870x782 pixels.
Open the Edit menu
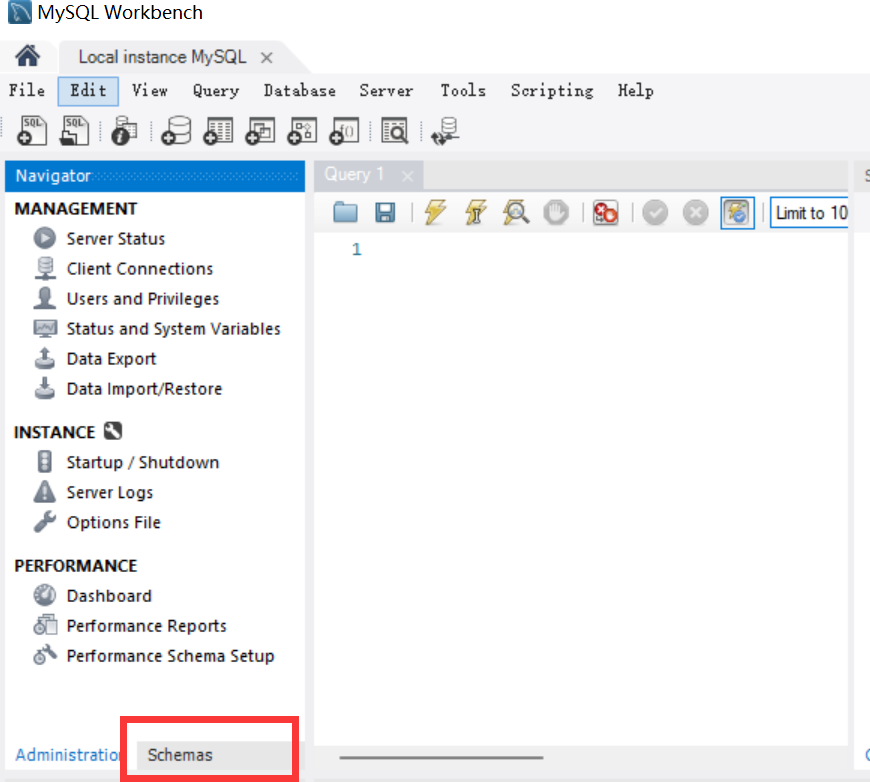point(88,91)
